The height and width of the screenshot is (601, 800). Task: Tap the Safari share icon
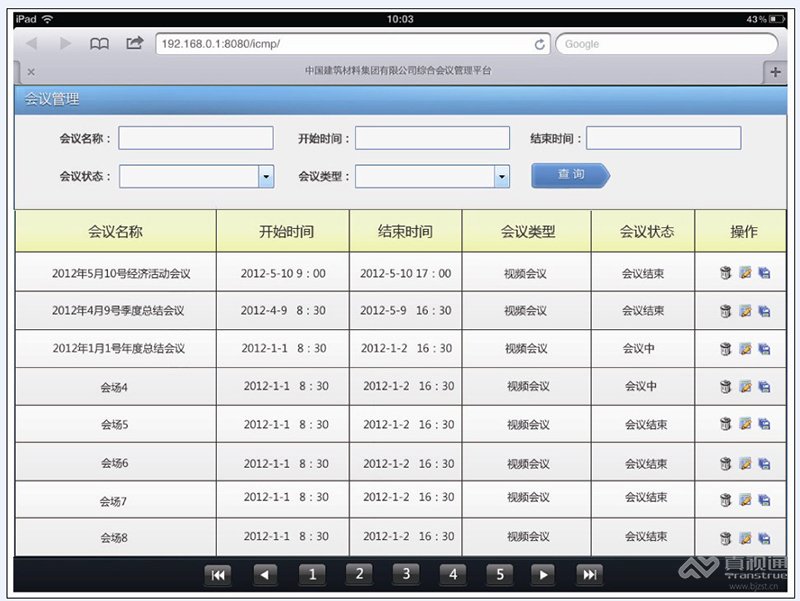[134, 44]
